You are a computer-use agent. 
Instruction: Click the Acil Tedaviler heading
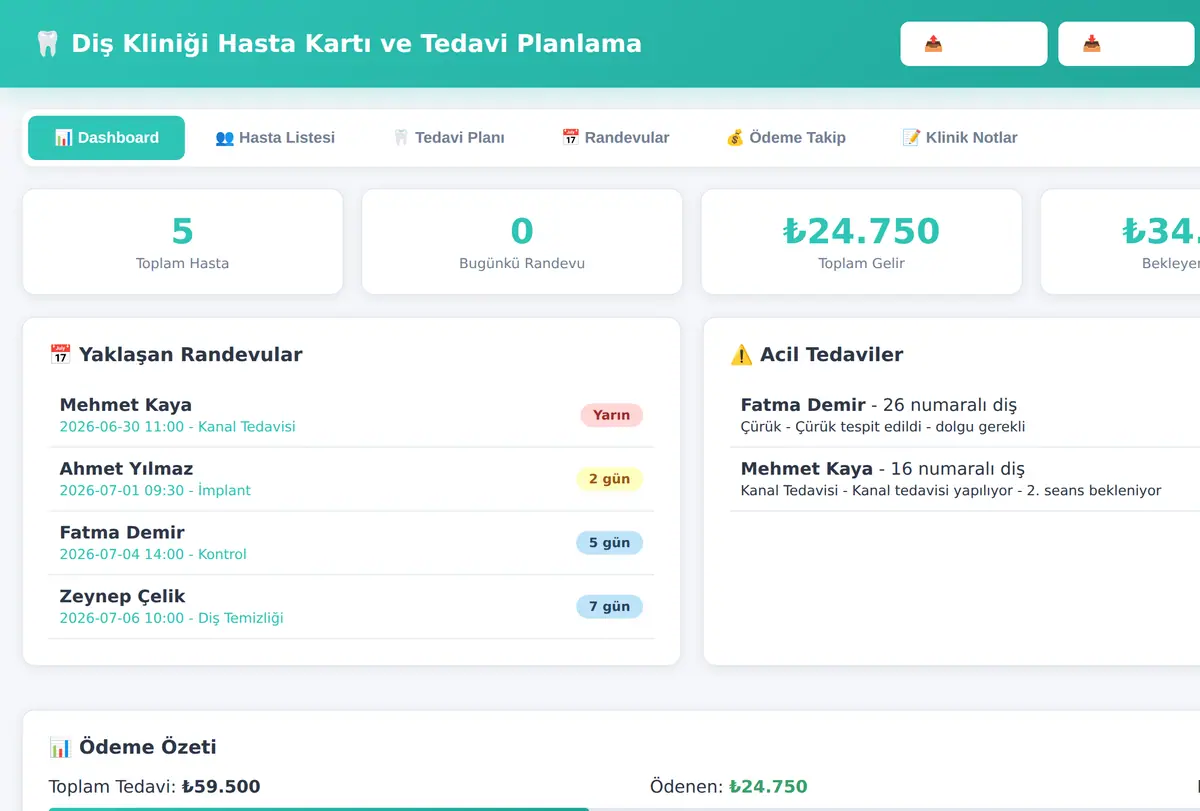(817, 354)
